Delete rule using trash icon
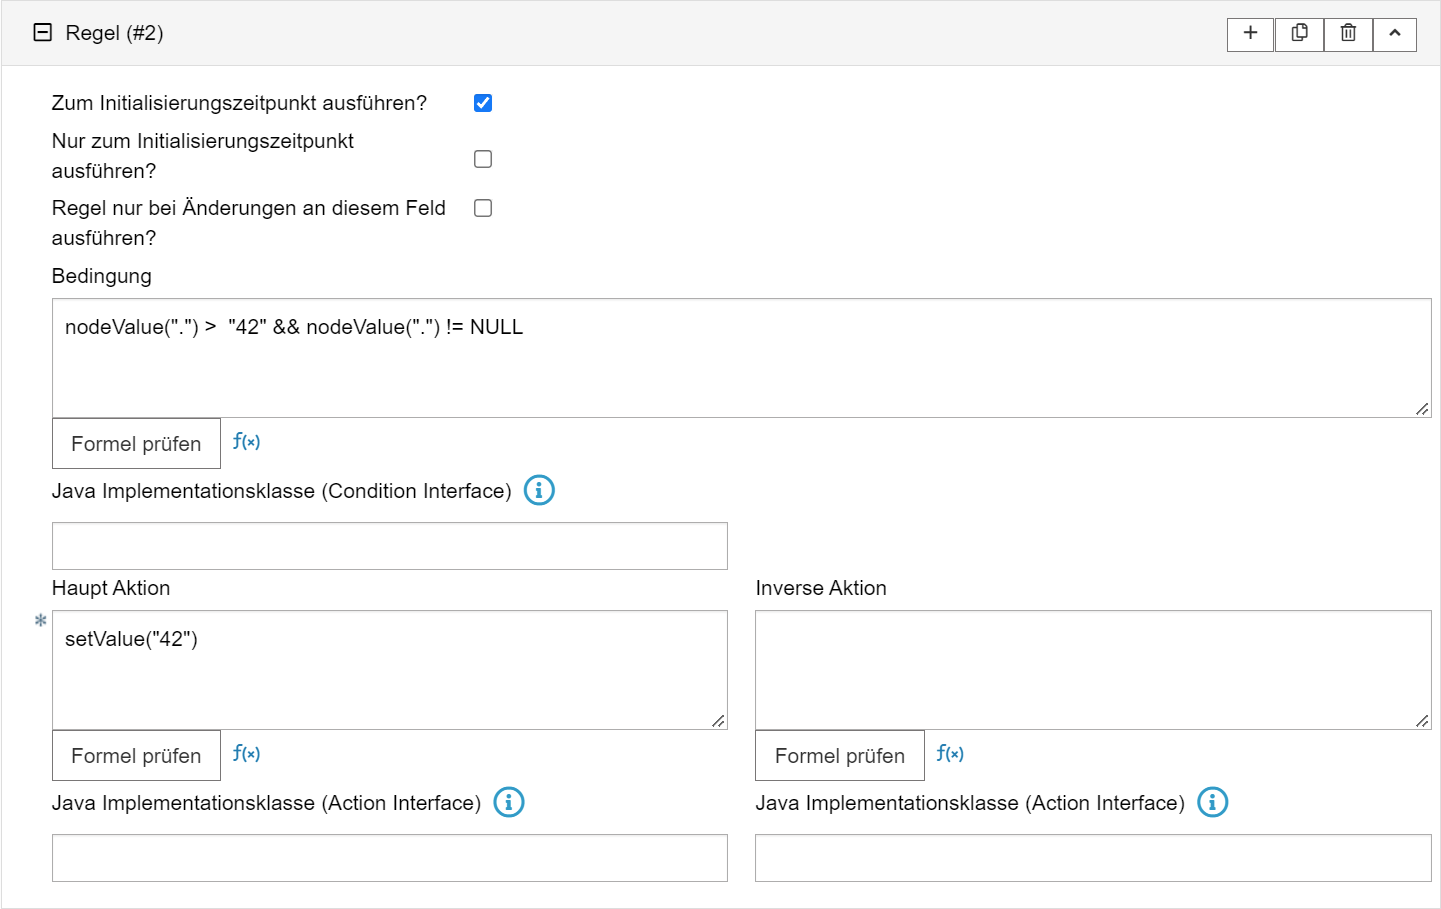 pos(1348,33)
